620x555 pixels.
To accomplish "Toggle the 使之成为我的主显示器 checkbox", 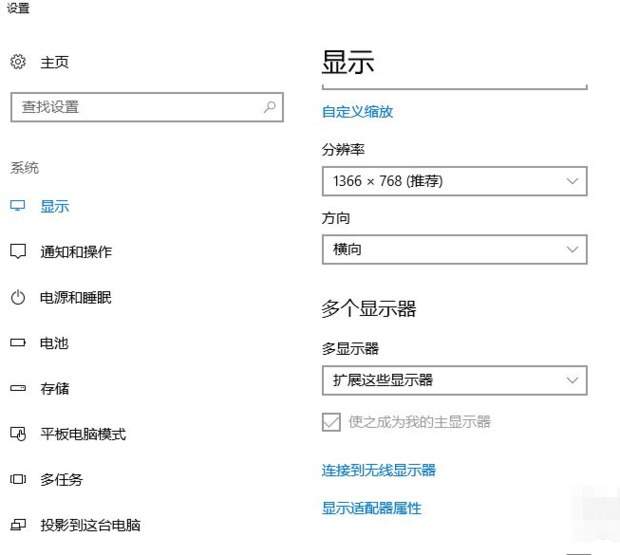I will [331, 422].
